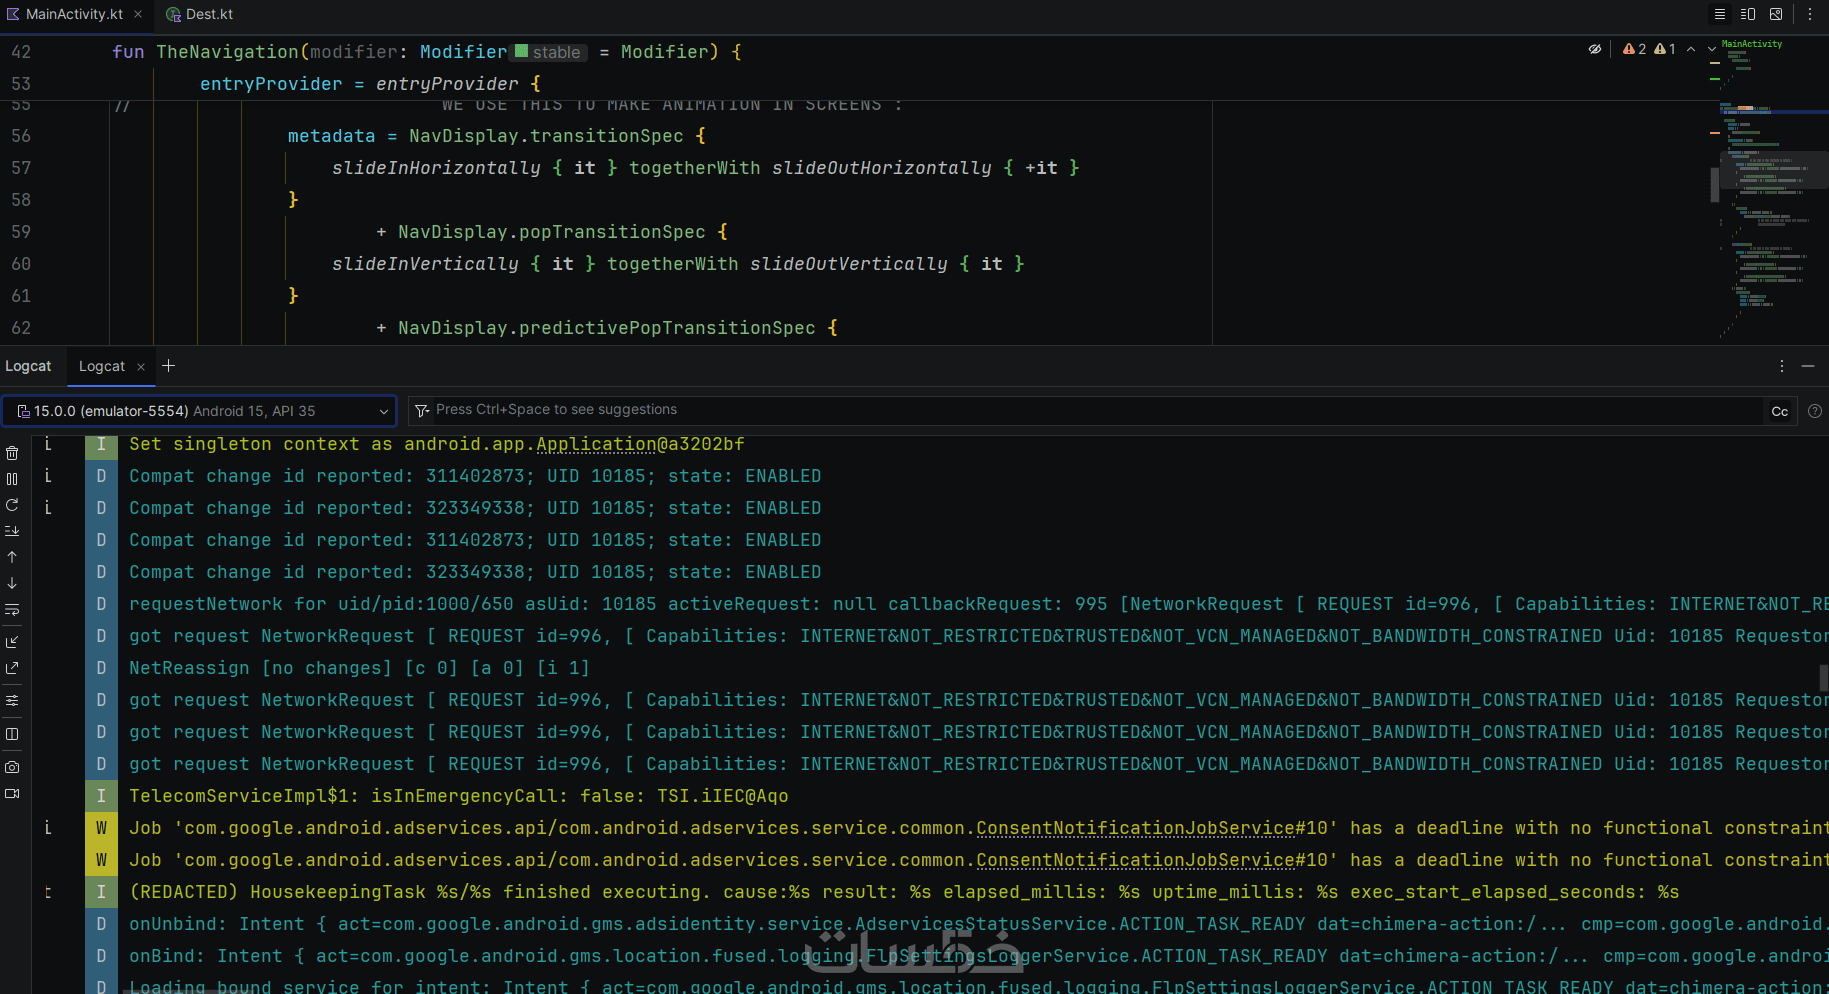The width and height of the screenshot is (1829, 994).
Task: Toggle match case Cc button
Action: [x=1779, y=411]
